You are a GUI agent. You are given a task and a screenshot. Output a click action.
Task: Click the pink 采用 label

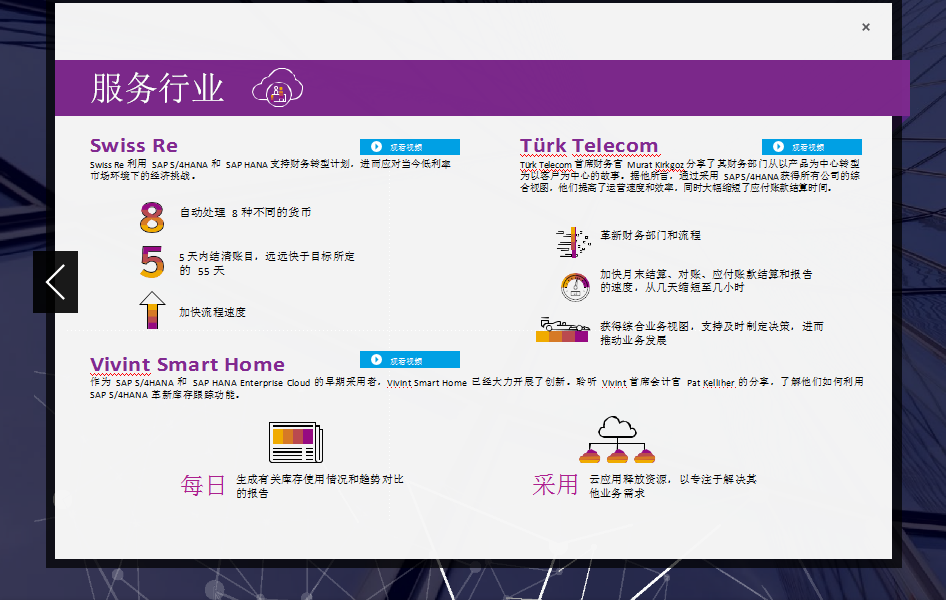click(x=555, y=486)
